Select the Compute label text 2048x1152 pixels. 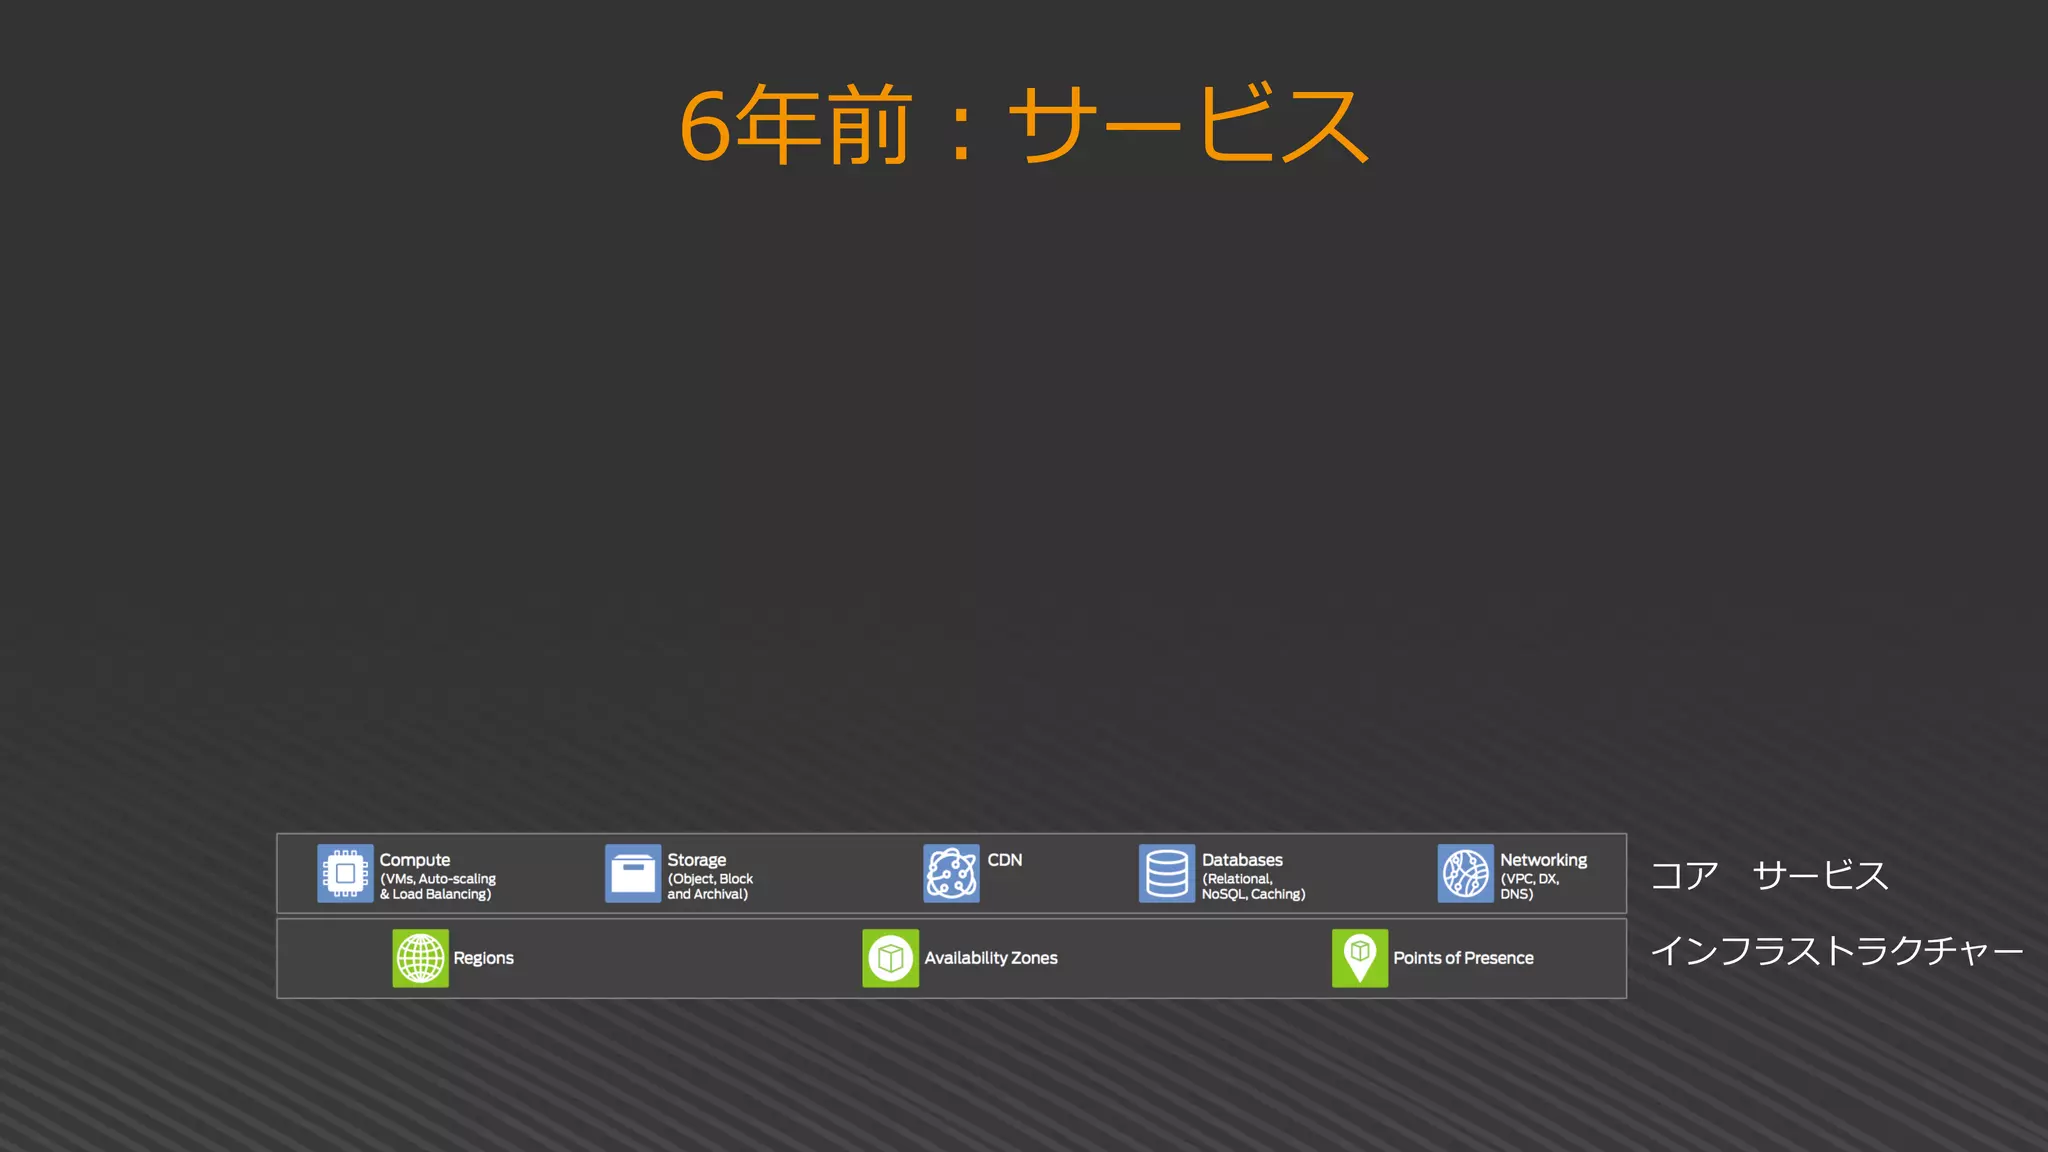(414, 860)
